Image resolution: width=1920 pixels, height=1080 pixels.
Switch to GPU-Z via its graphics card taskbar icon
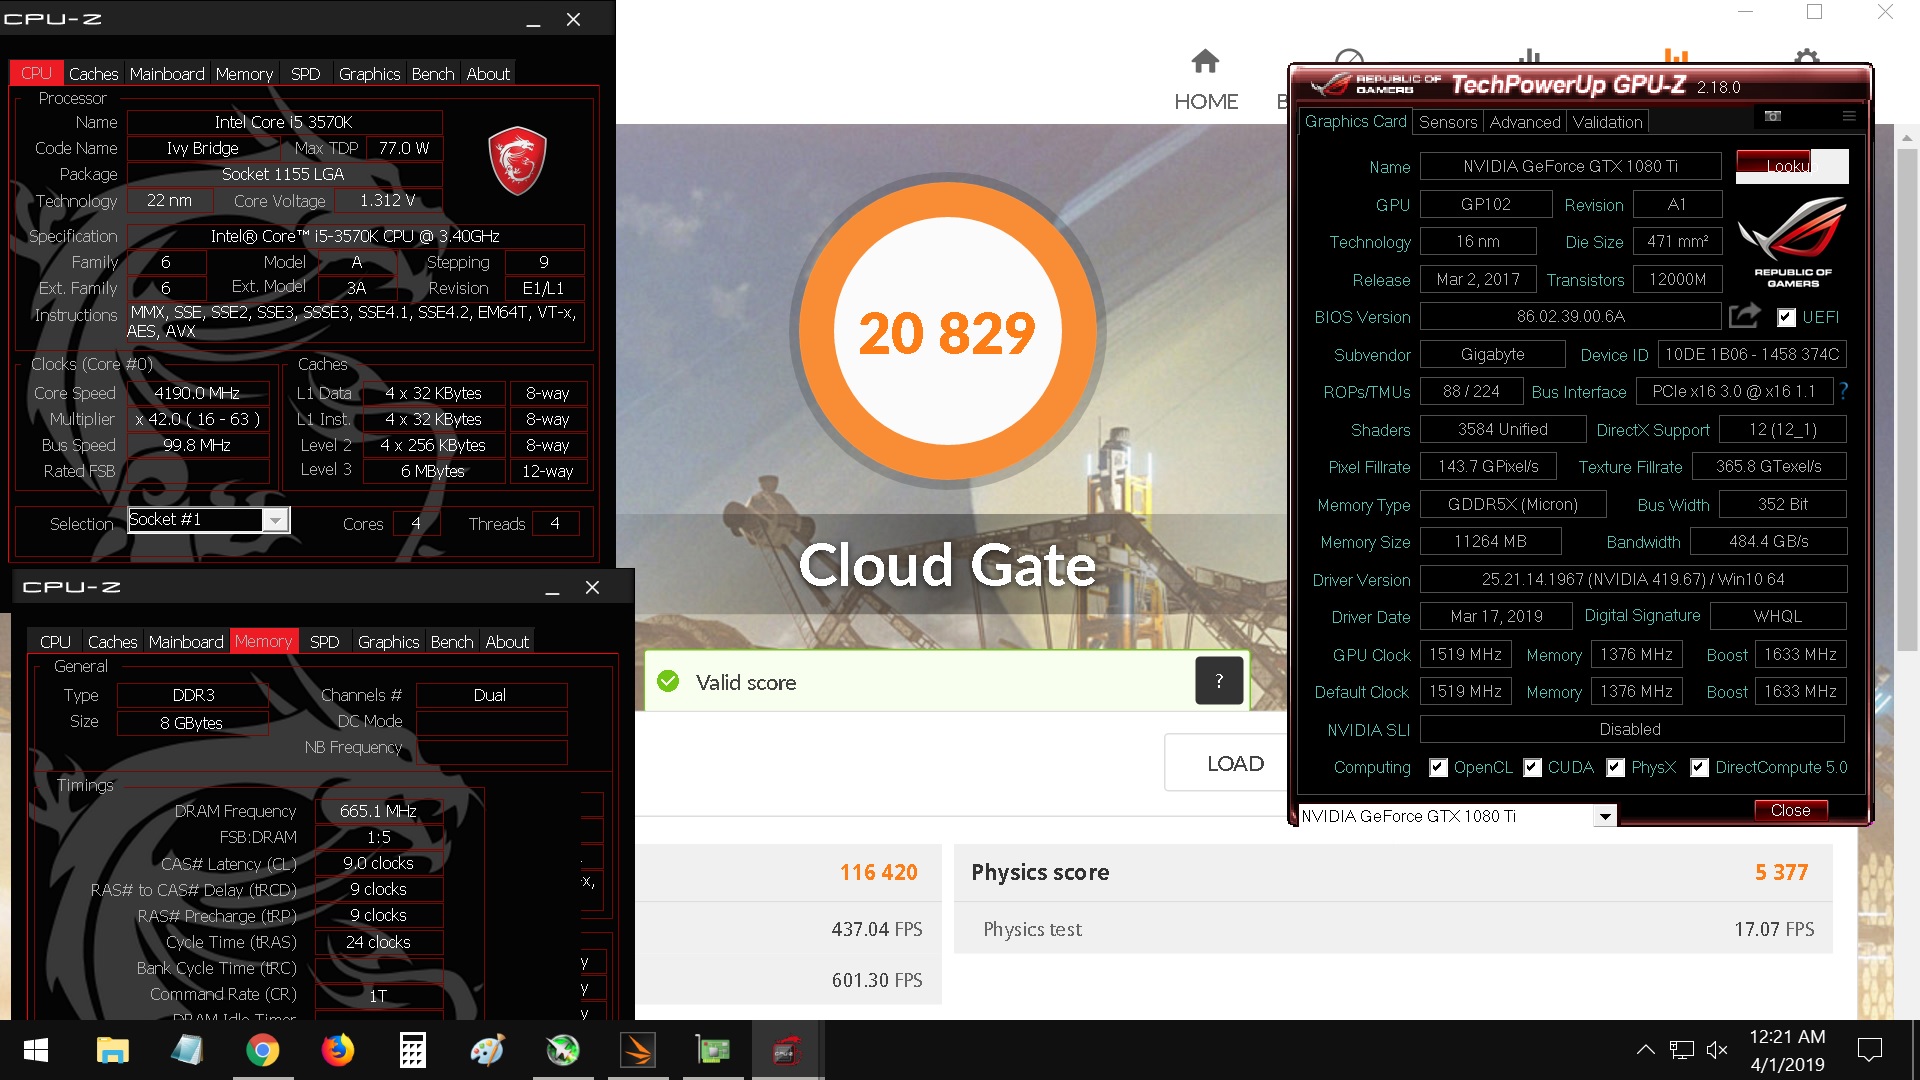click(713, 1050)
